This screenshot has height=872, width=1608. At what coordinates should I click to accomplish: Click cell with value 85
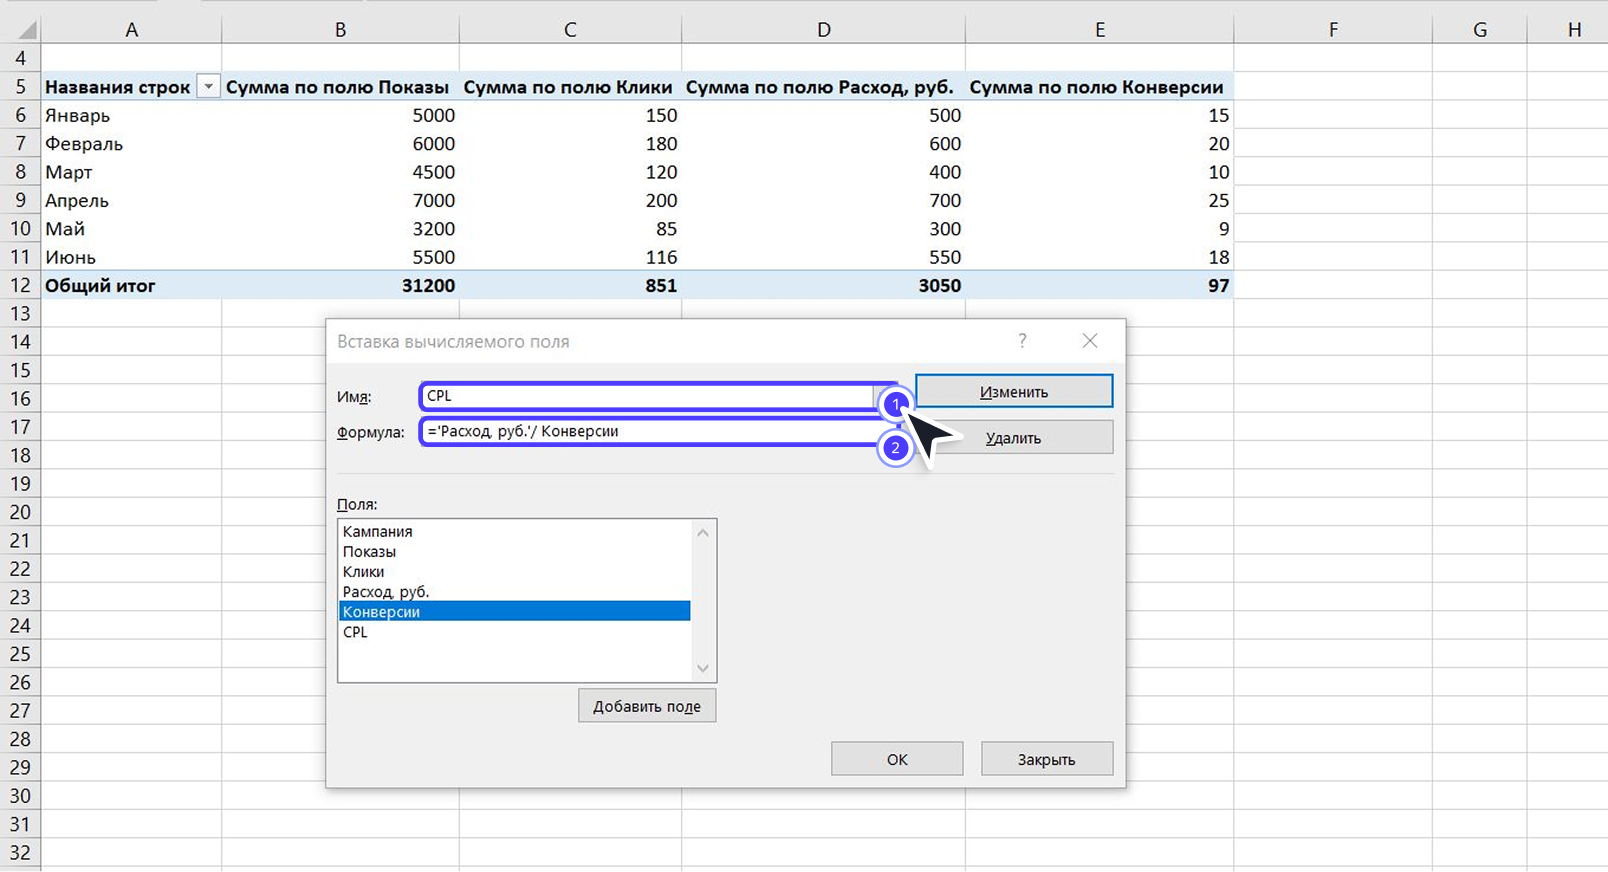click(570, 228)
